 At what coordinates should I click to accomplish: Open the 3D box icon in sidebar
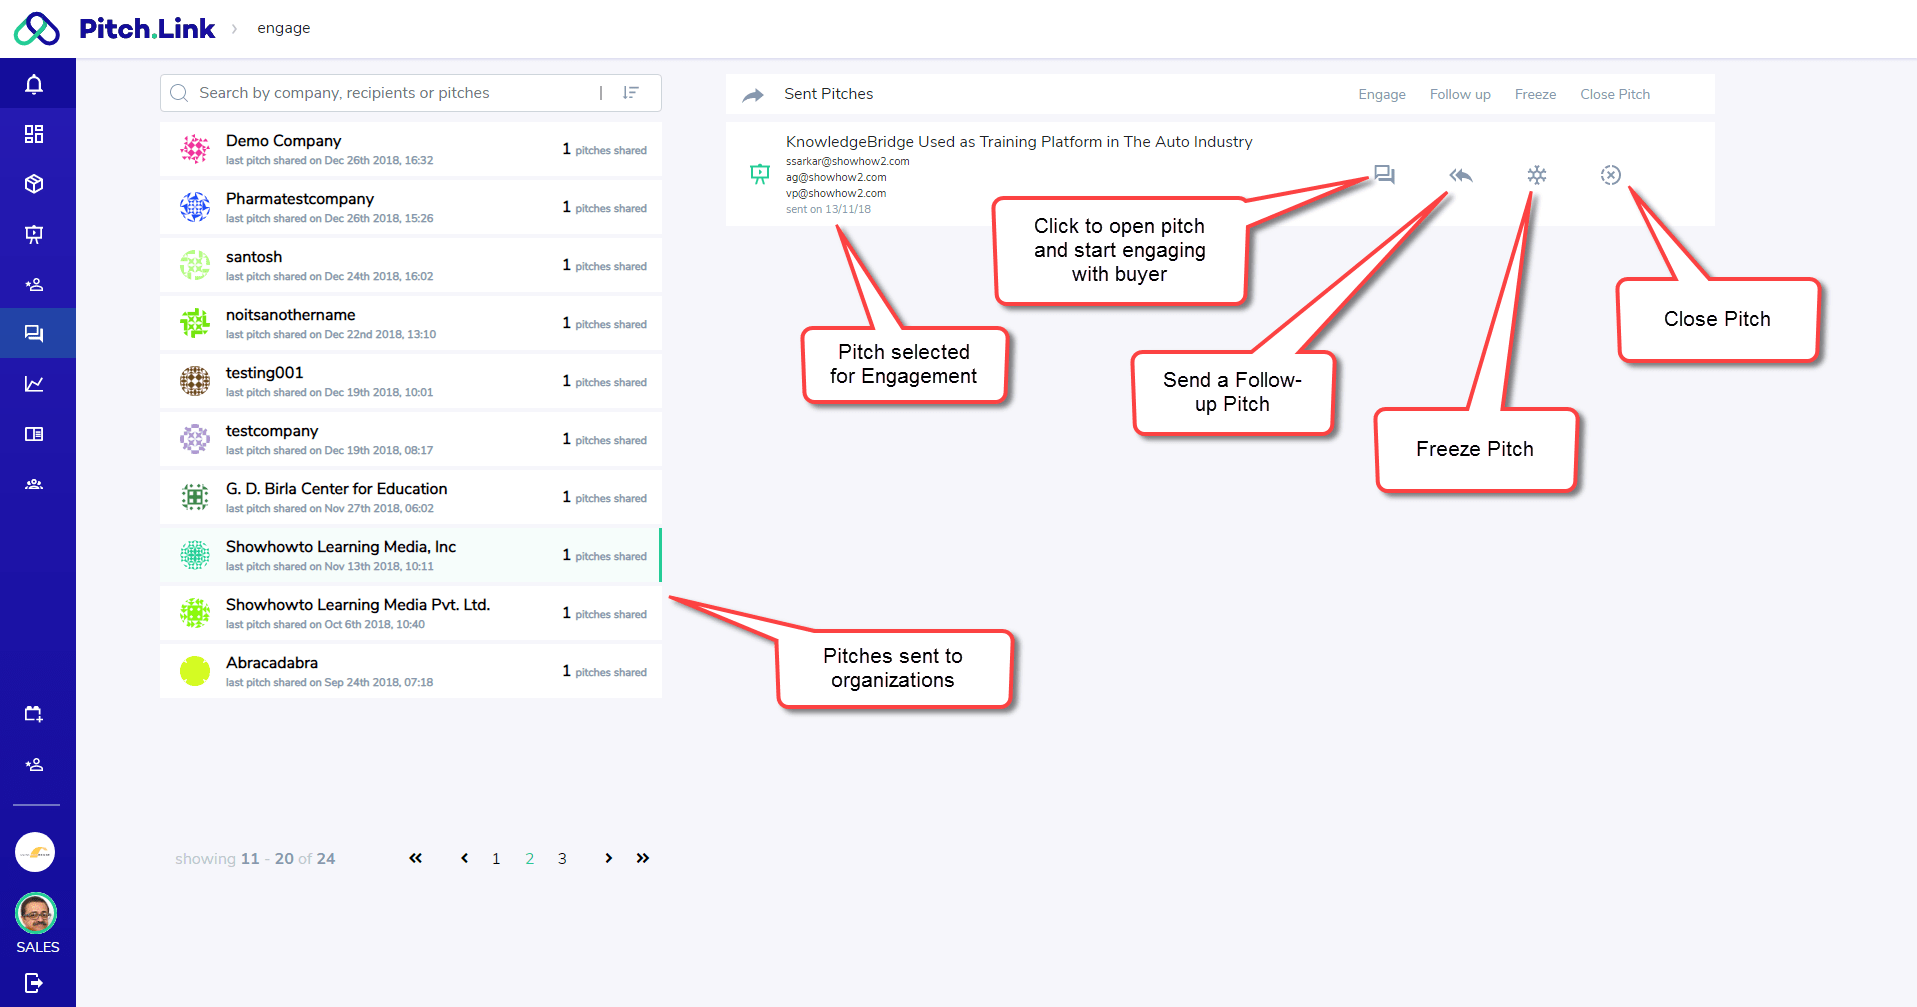click(x=34, y=184)
